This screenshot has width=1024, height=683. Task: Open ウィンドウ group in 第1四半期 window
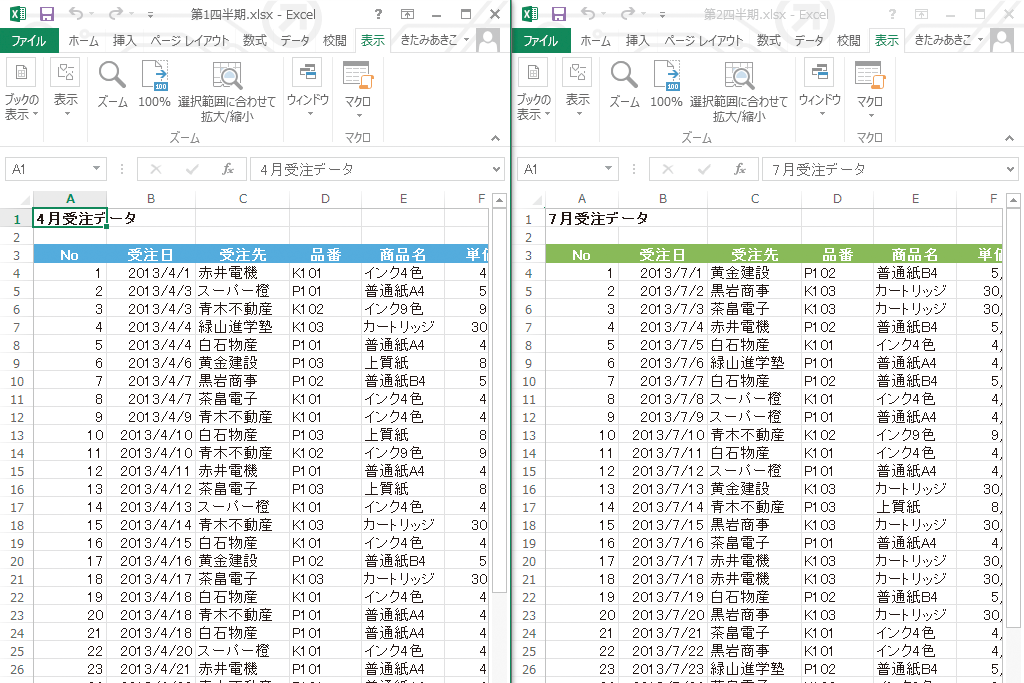(x=308, y=89)
